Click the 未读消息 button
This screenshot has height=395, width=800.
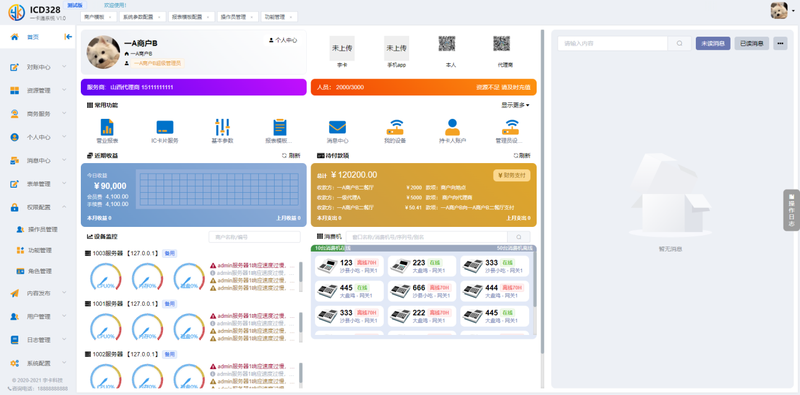click(x=713, y=43)
